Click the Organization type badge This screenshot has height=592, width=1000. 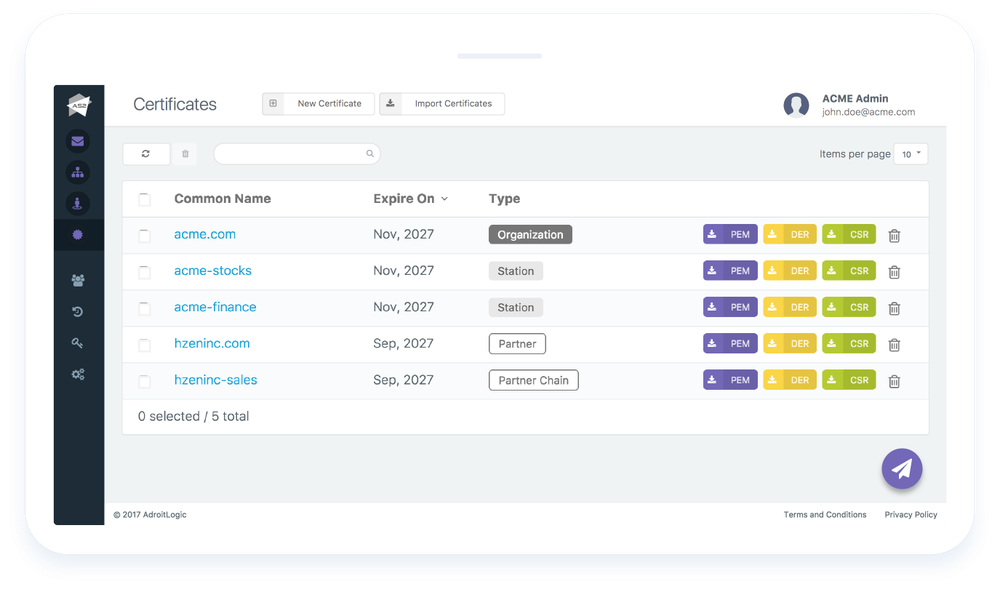click(x=531, y=235)
